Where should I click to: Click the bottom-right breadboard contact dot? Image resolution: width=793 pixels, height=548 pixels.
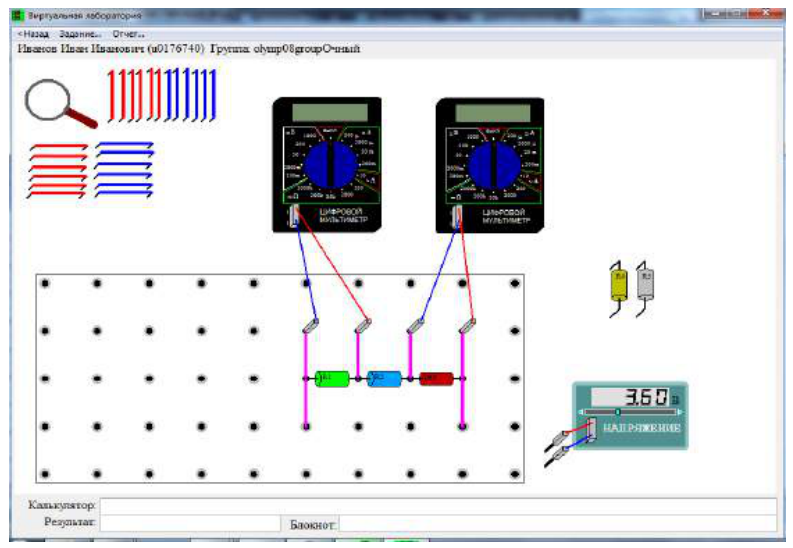(515, 474)
